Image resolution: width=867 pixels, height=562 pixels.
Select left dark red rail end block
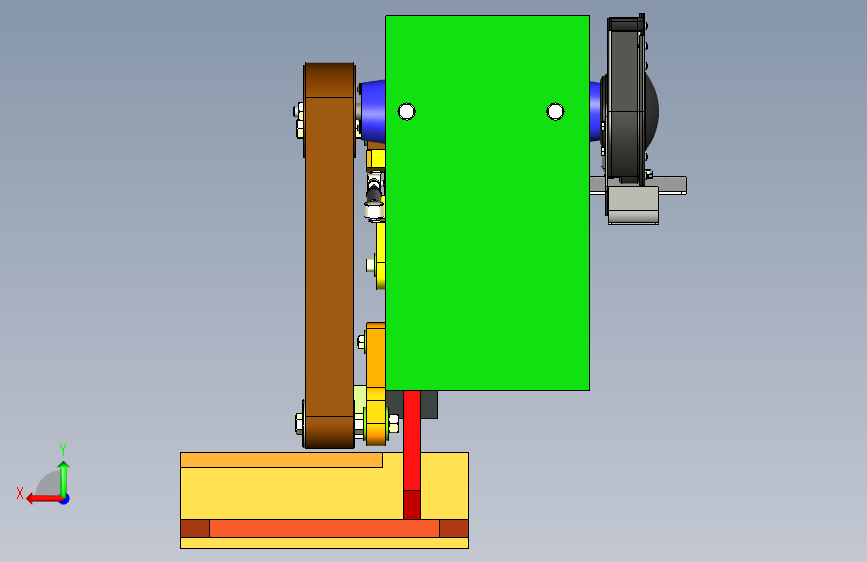point(195,528)
